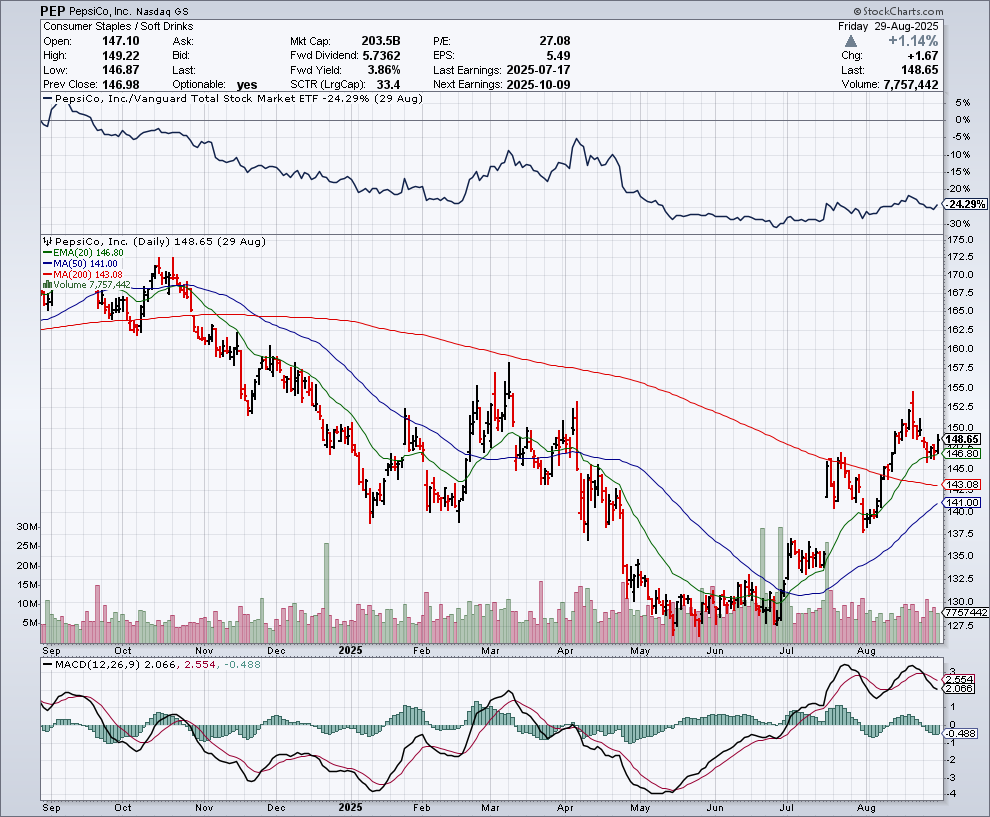Click the MA(50) 141.00 legend text
The image size is (990, 817).
pyautogui.click(x=85, y=263)
